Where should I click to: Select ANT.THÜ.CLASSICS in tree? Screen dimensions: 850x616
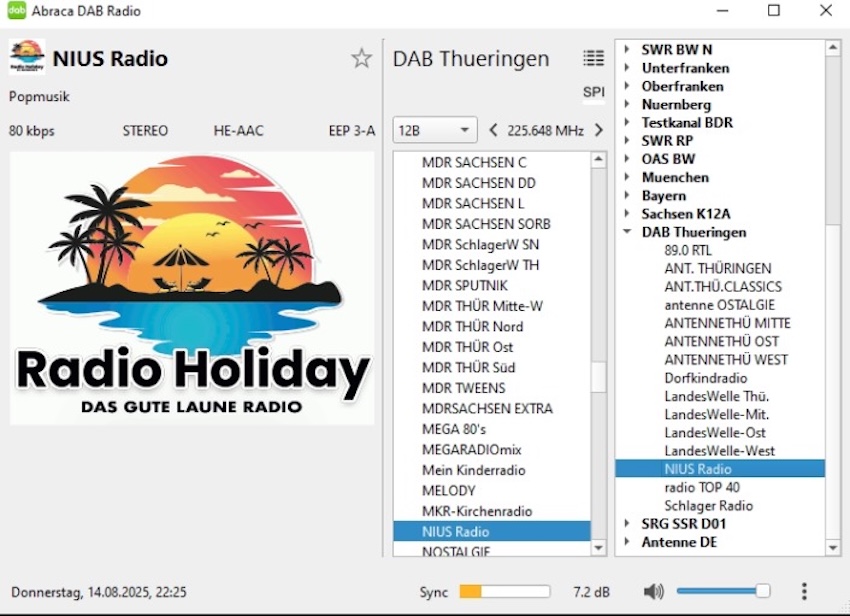[723, 287]
